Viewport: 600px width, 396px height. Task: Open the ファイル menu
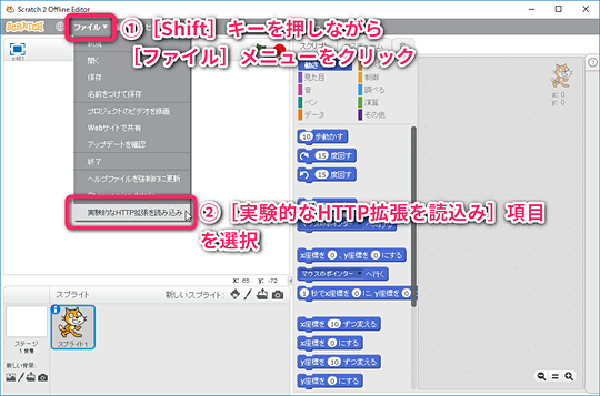click(x=90, y=27)
